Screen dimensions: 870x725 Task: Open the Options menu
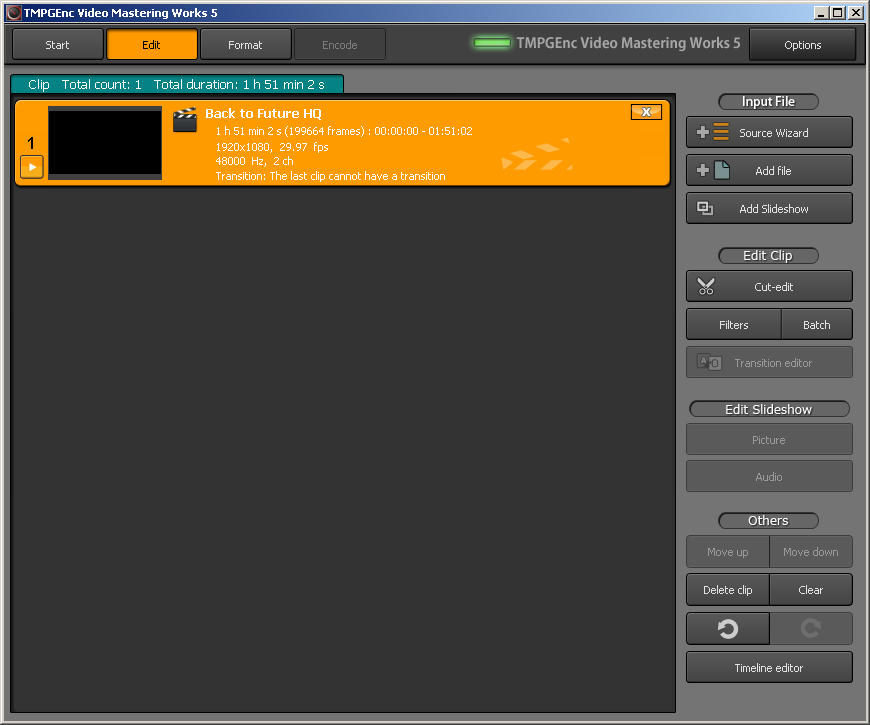coord(802,45)
